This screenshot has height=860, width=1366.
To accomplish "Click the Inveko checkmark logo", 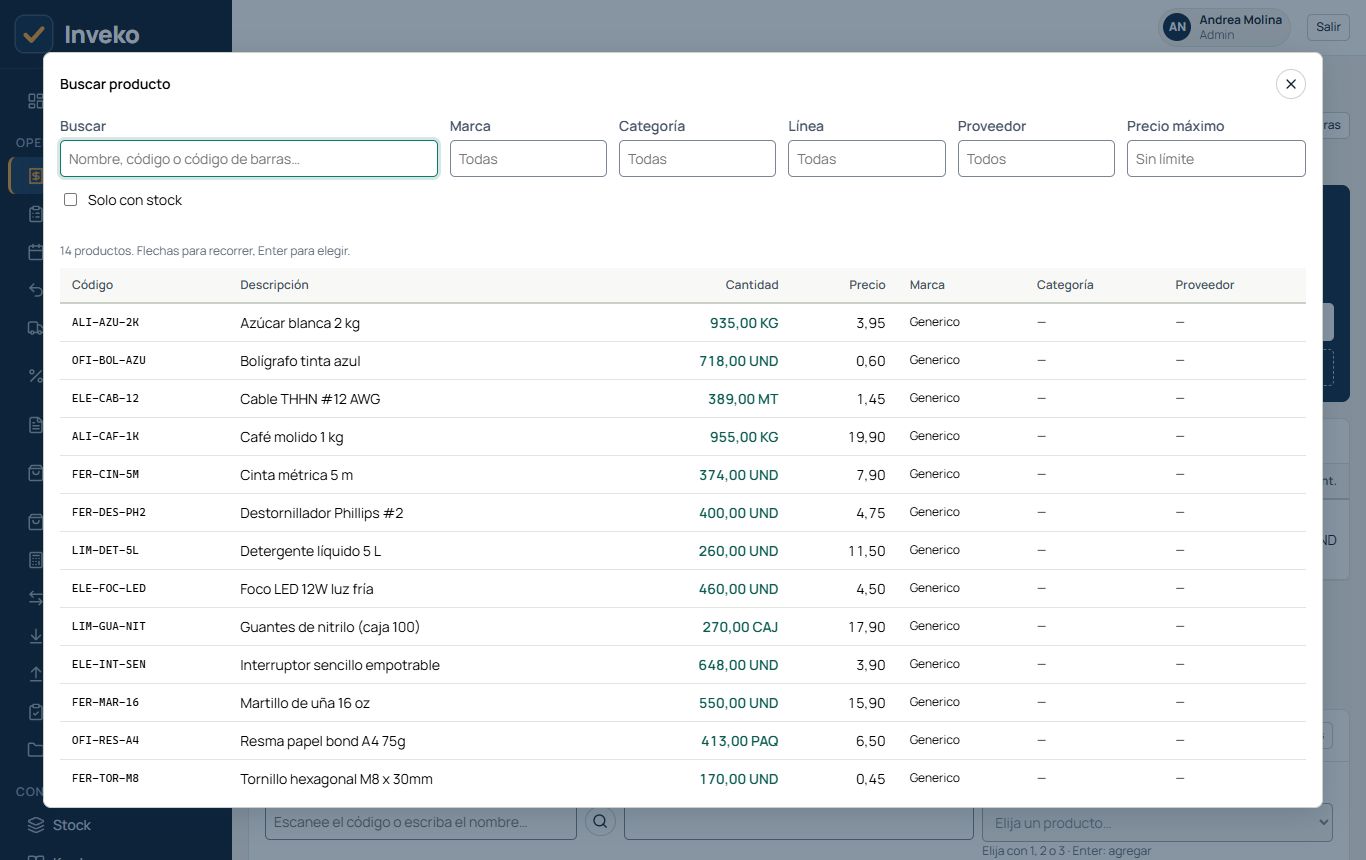I will 34,34.
